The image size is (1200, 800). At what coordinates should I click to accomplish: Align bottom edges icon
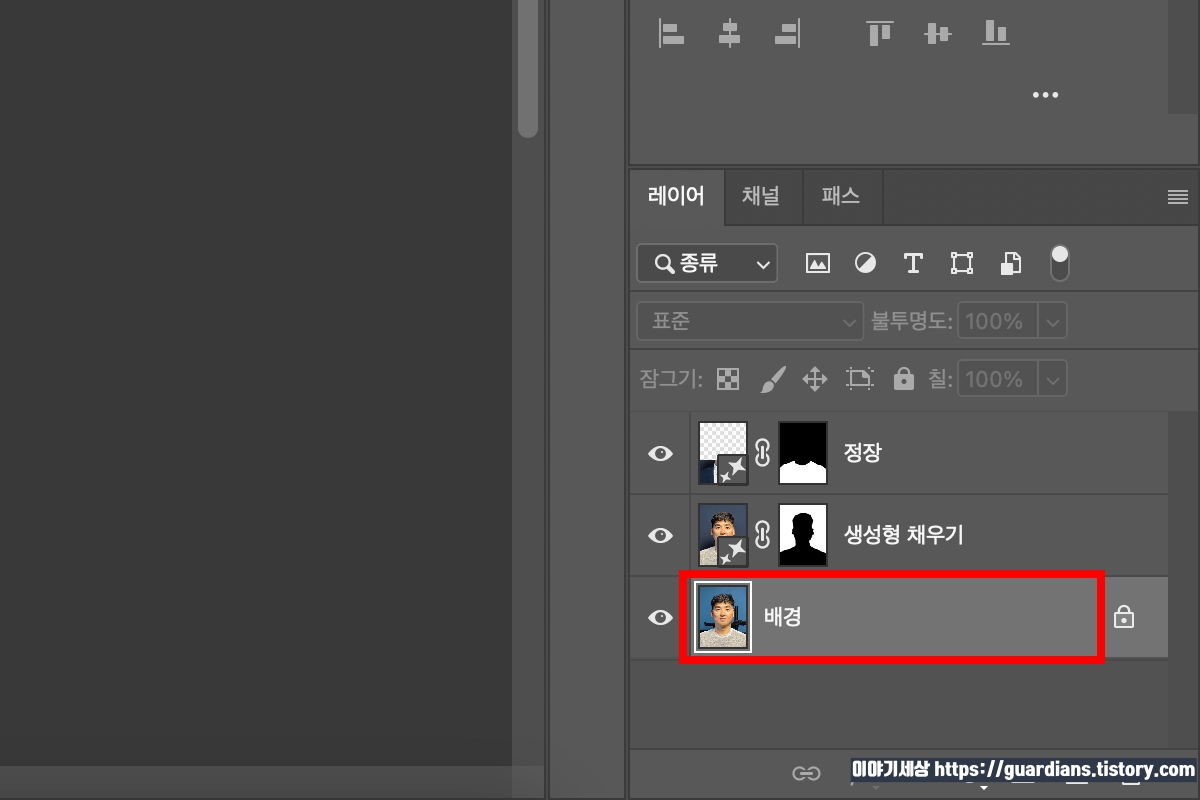[995, 33]
